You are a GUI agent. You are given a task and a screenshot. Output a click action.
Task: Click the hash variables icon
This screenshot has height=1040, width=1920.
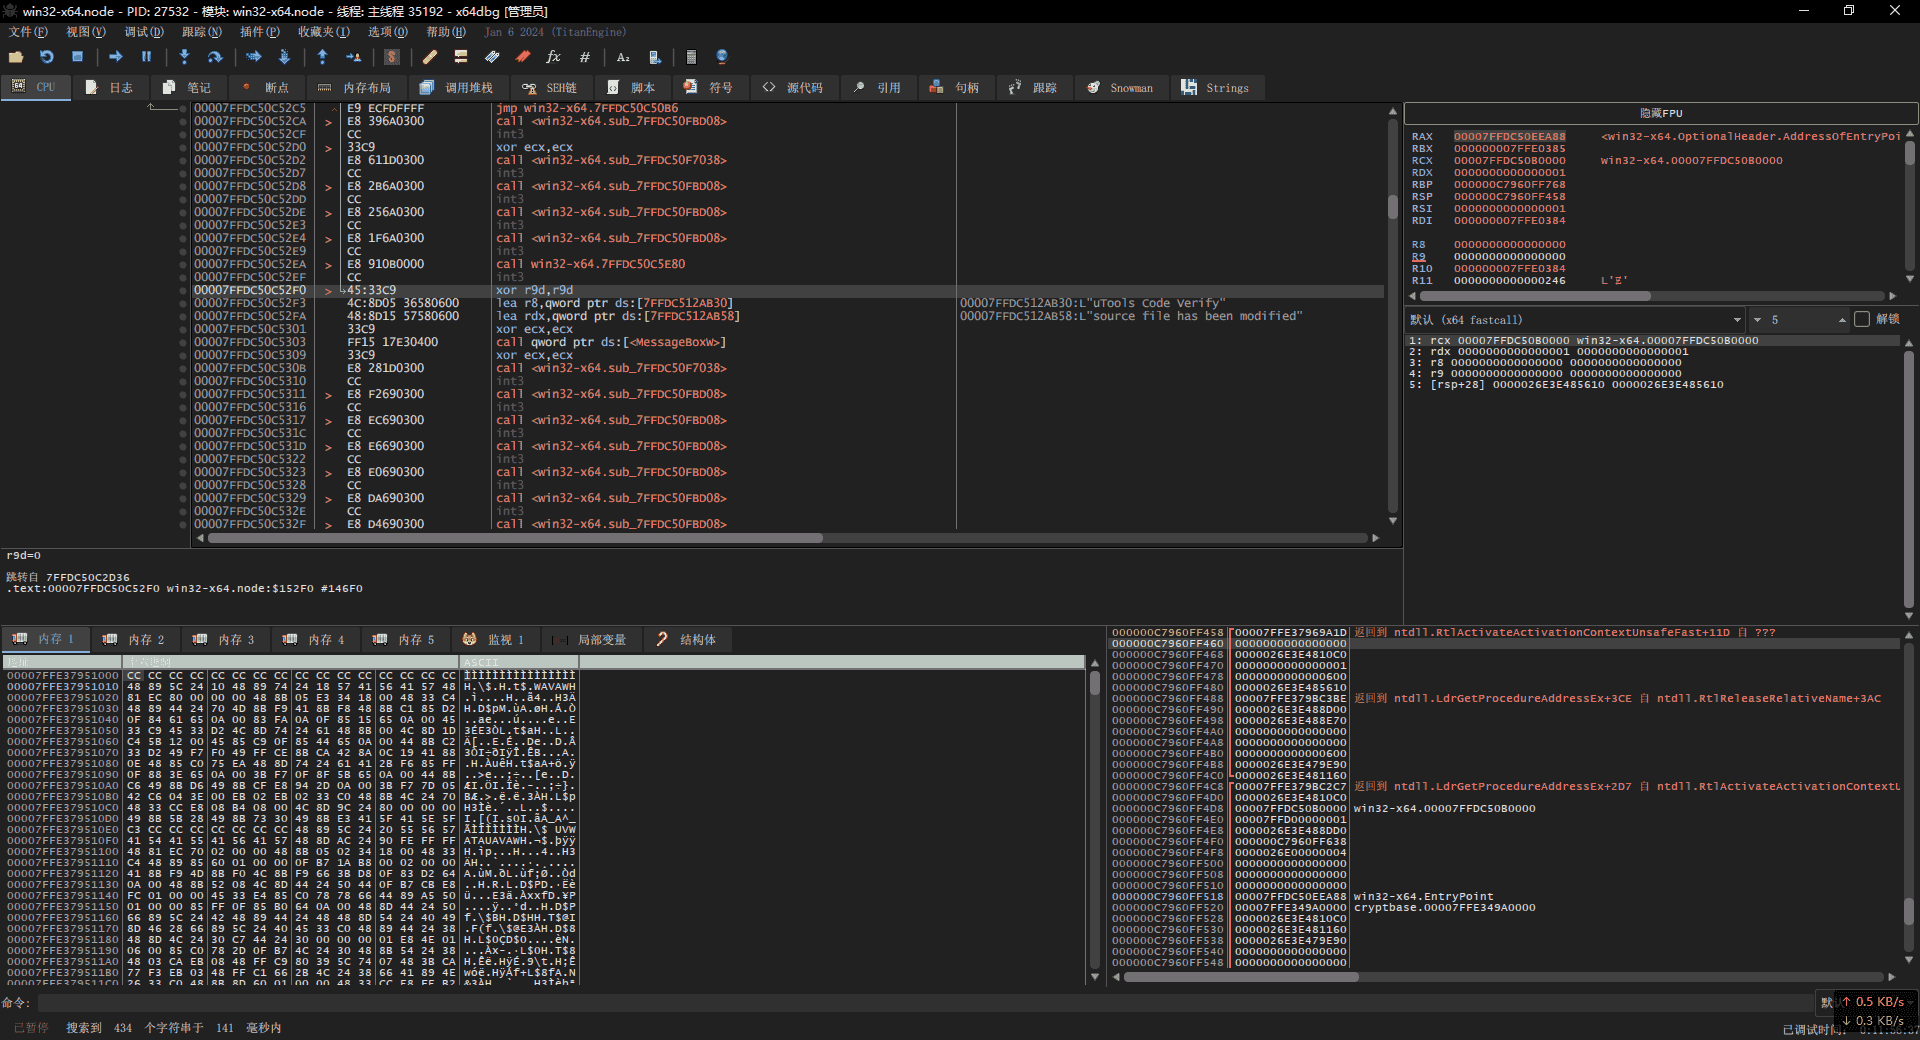[x=585, y=57]
